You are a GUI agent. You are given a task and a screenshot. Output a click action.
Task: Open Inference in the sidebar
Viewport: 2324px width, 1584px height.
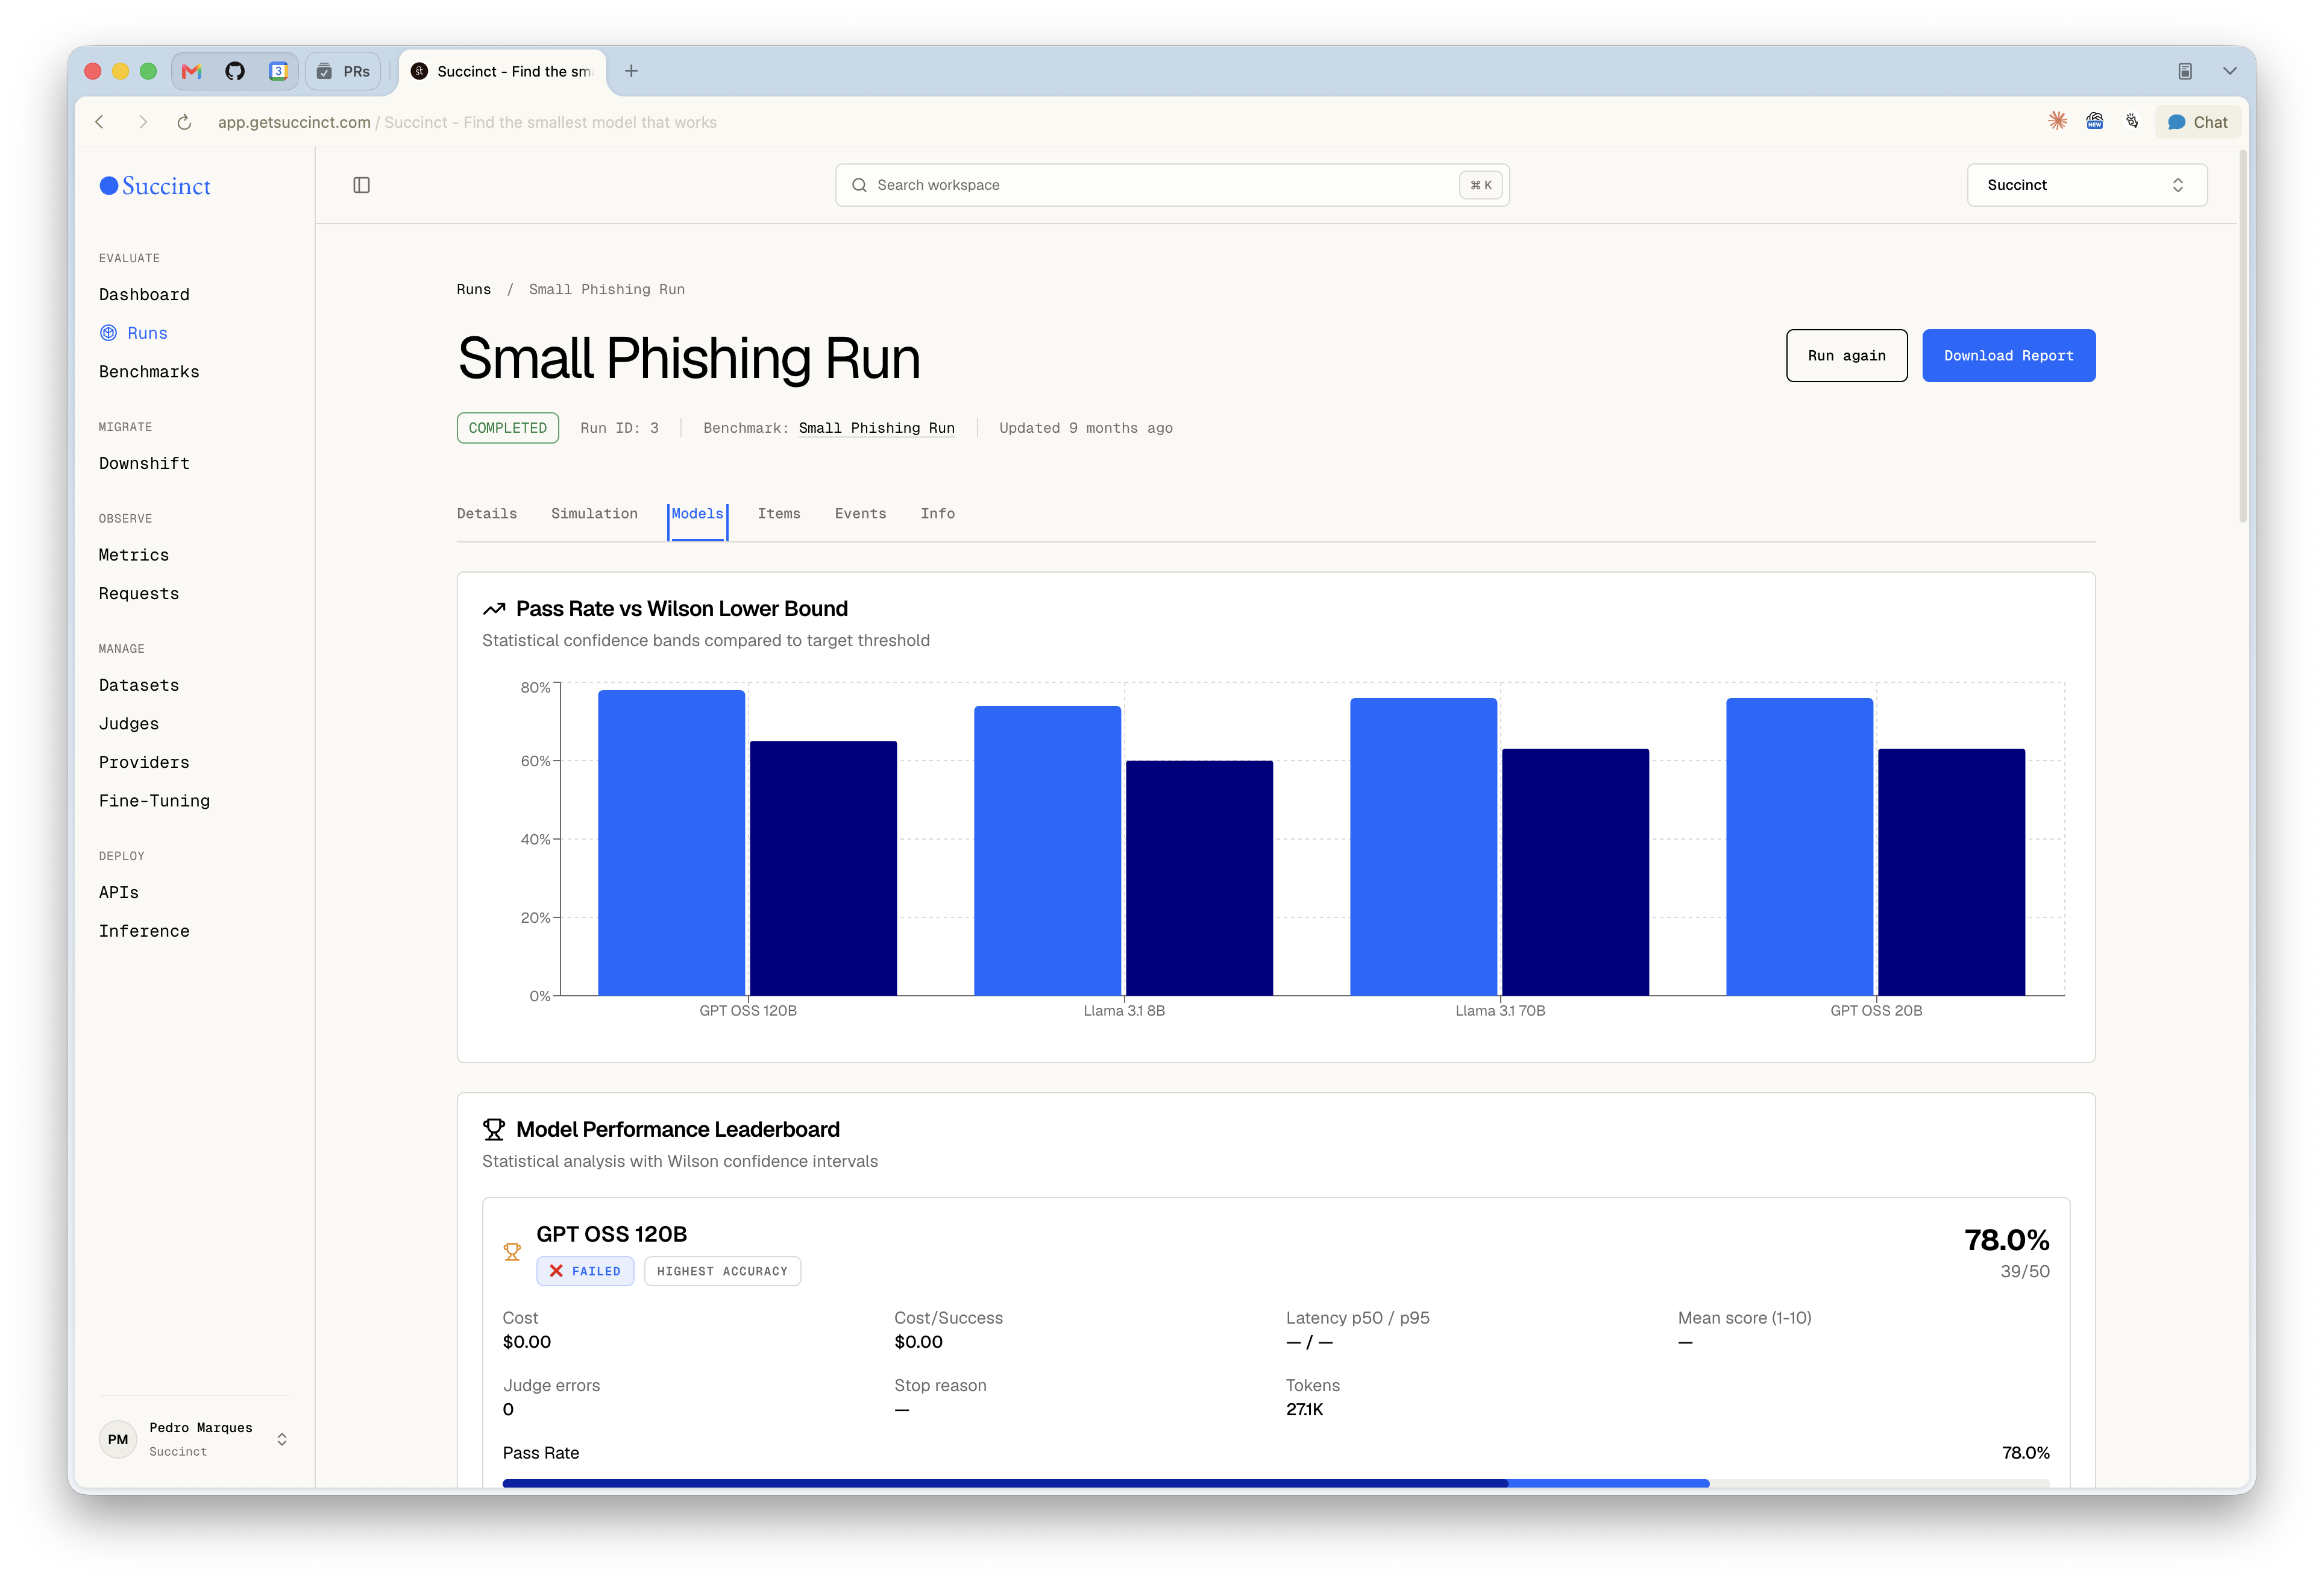[144, 931]
